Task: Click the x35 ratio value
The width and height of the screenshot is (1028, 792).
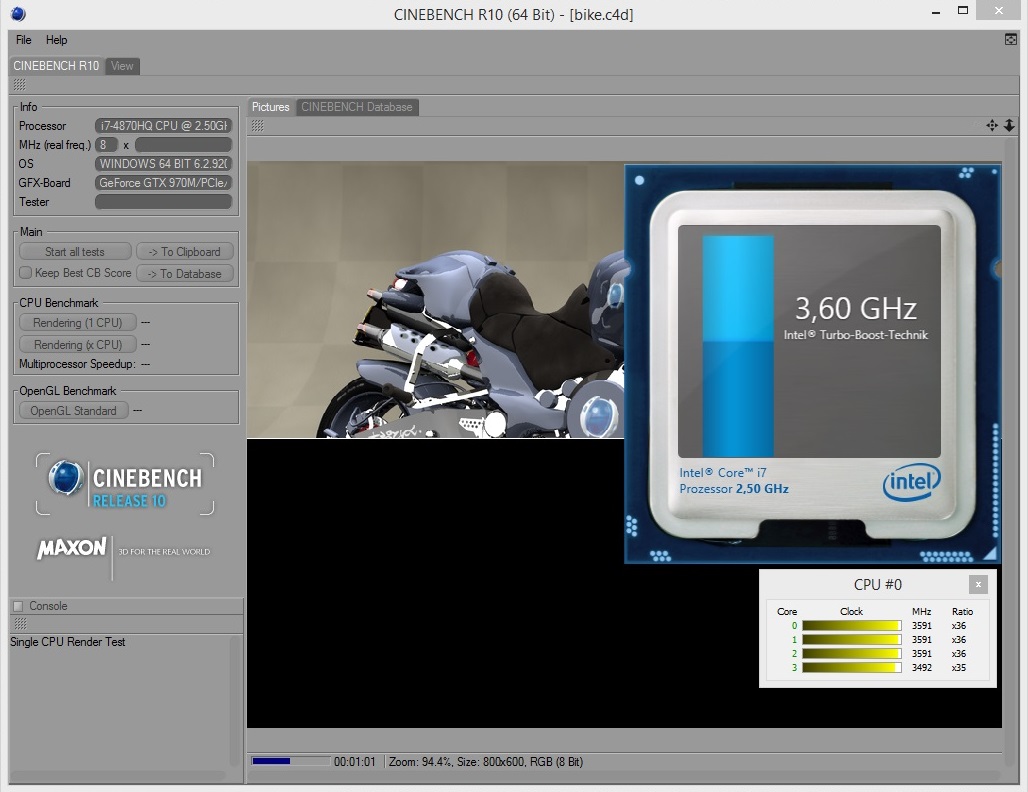Action: click(959, 667)
